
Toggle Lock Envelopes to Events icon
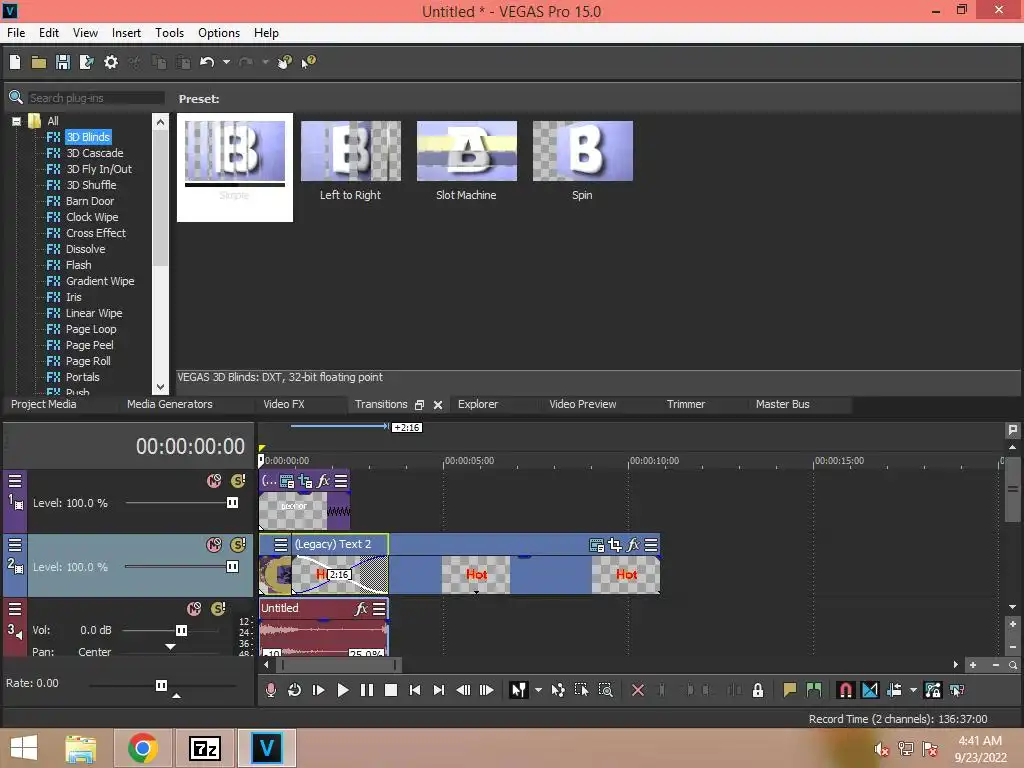click(933, 690)
